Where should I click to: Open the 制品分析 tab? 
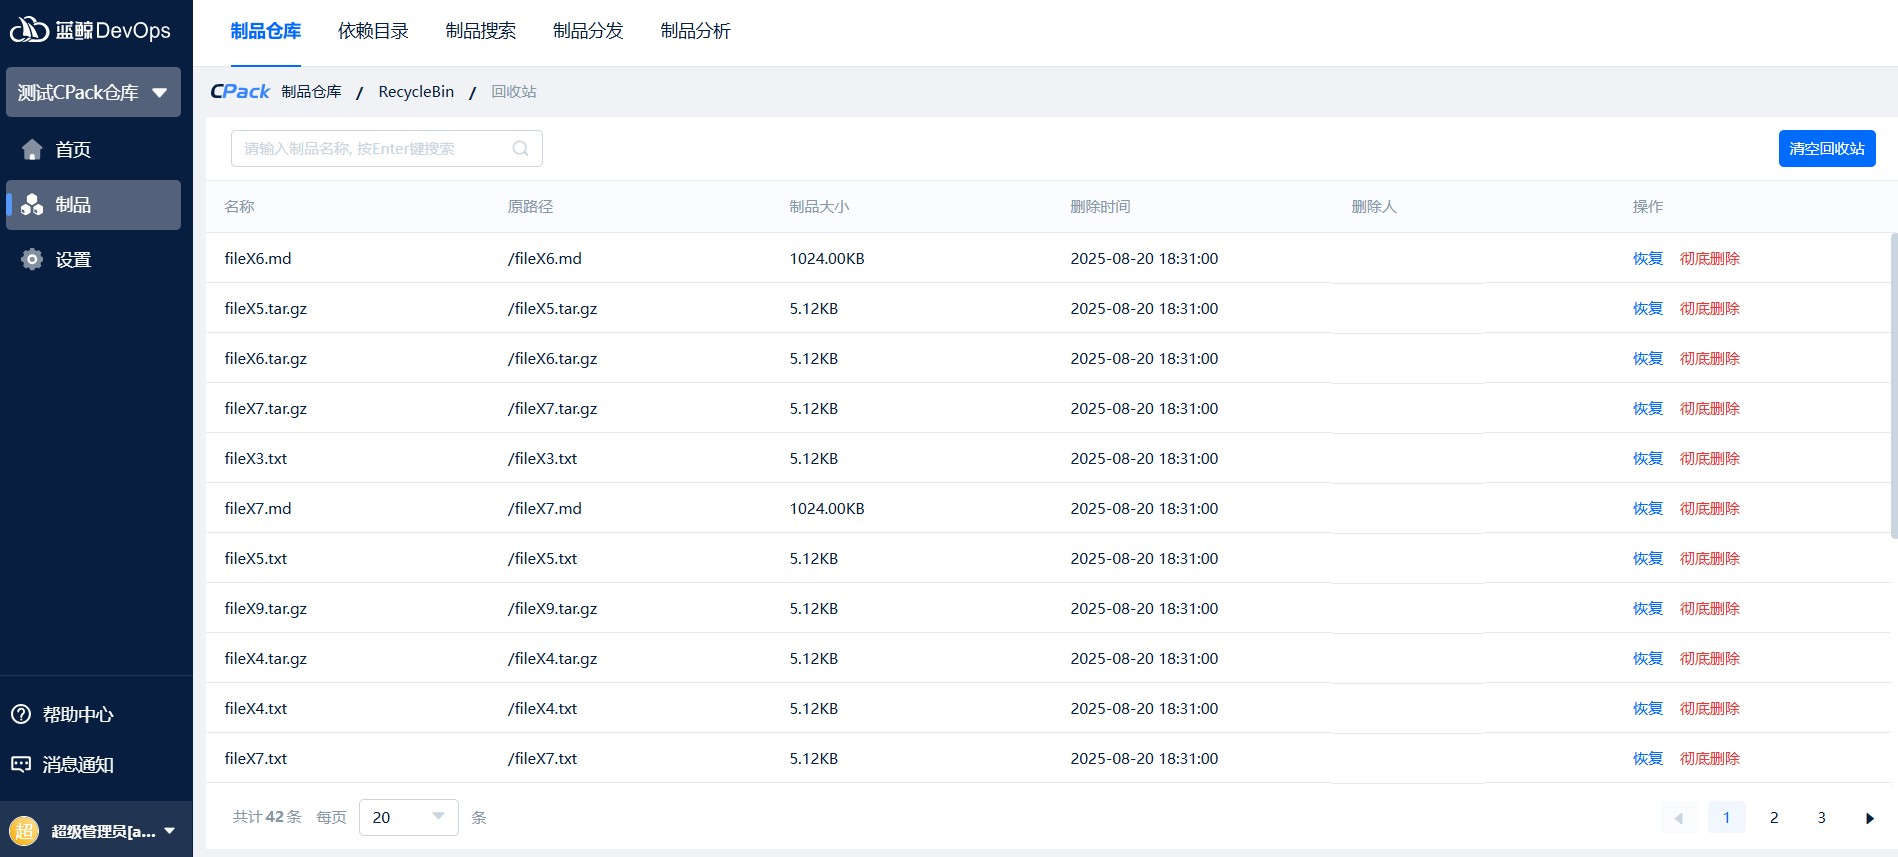[695, 31]
